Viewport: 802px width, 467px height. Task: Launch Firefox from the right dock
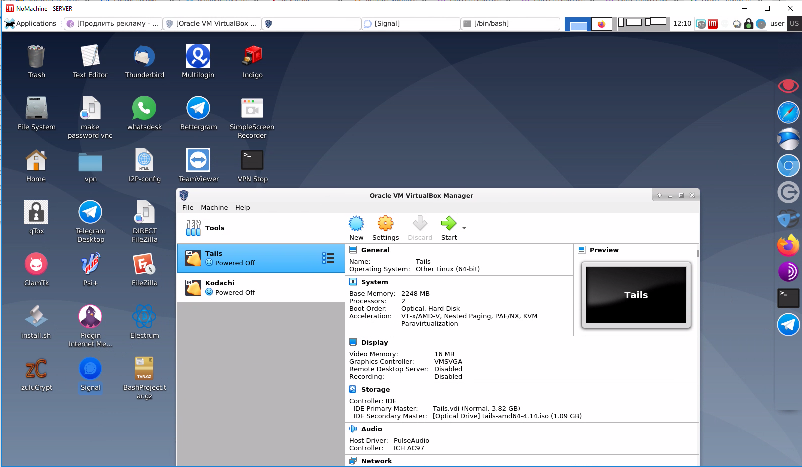point(788,245)
